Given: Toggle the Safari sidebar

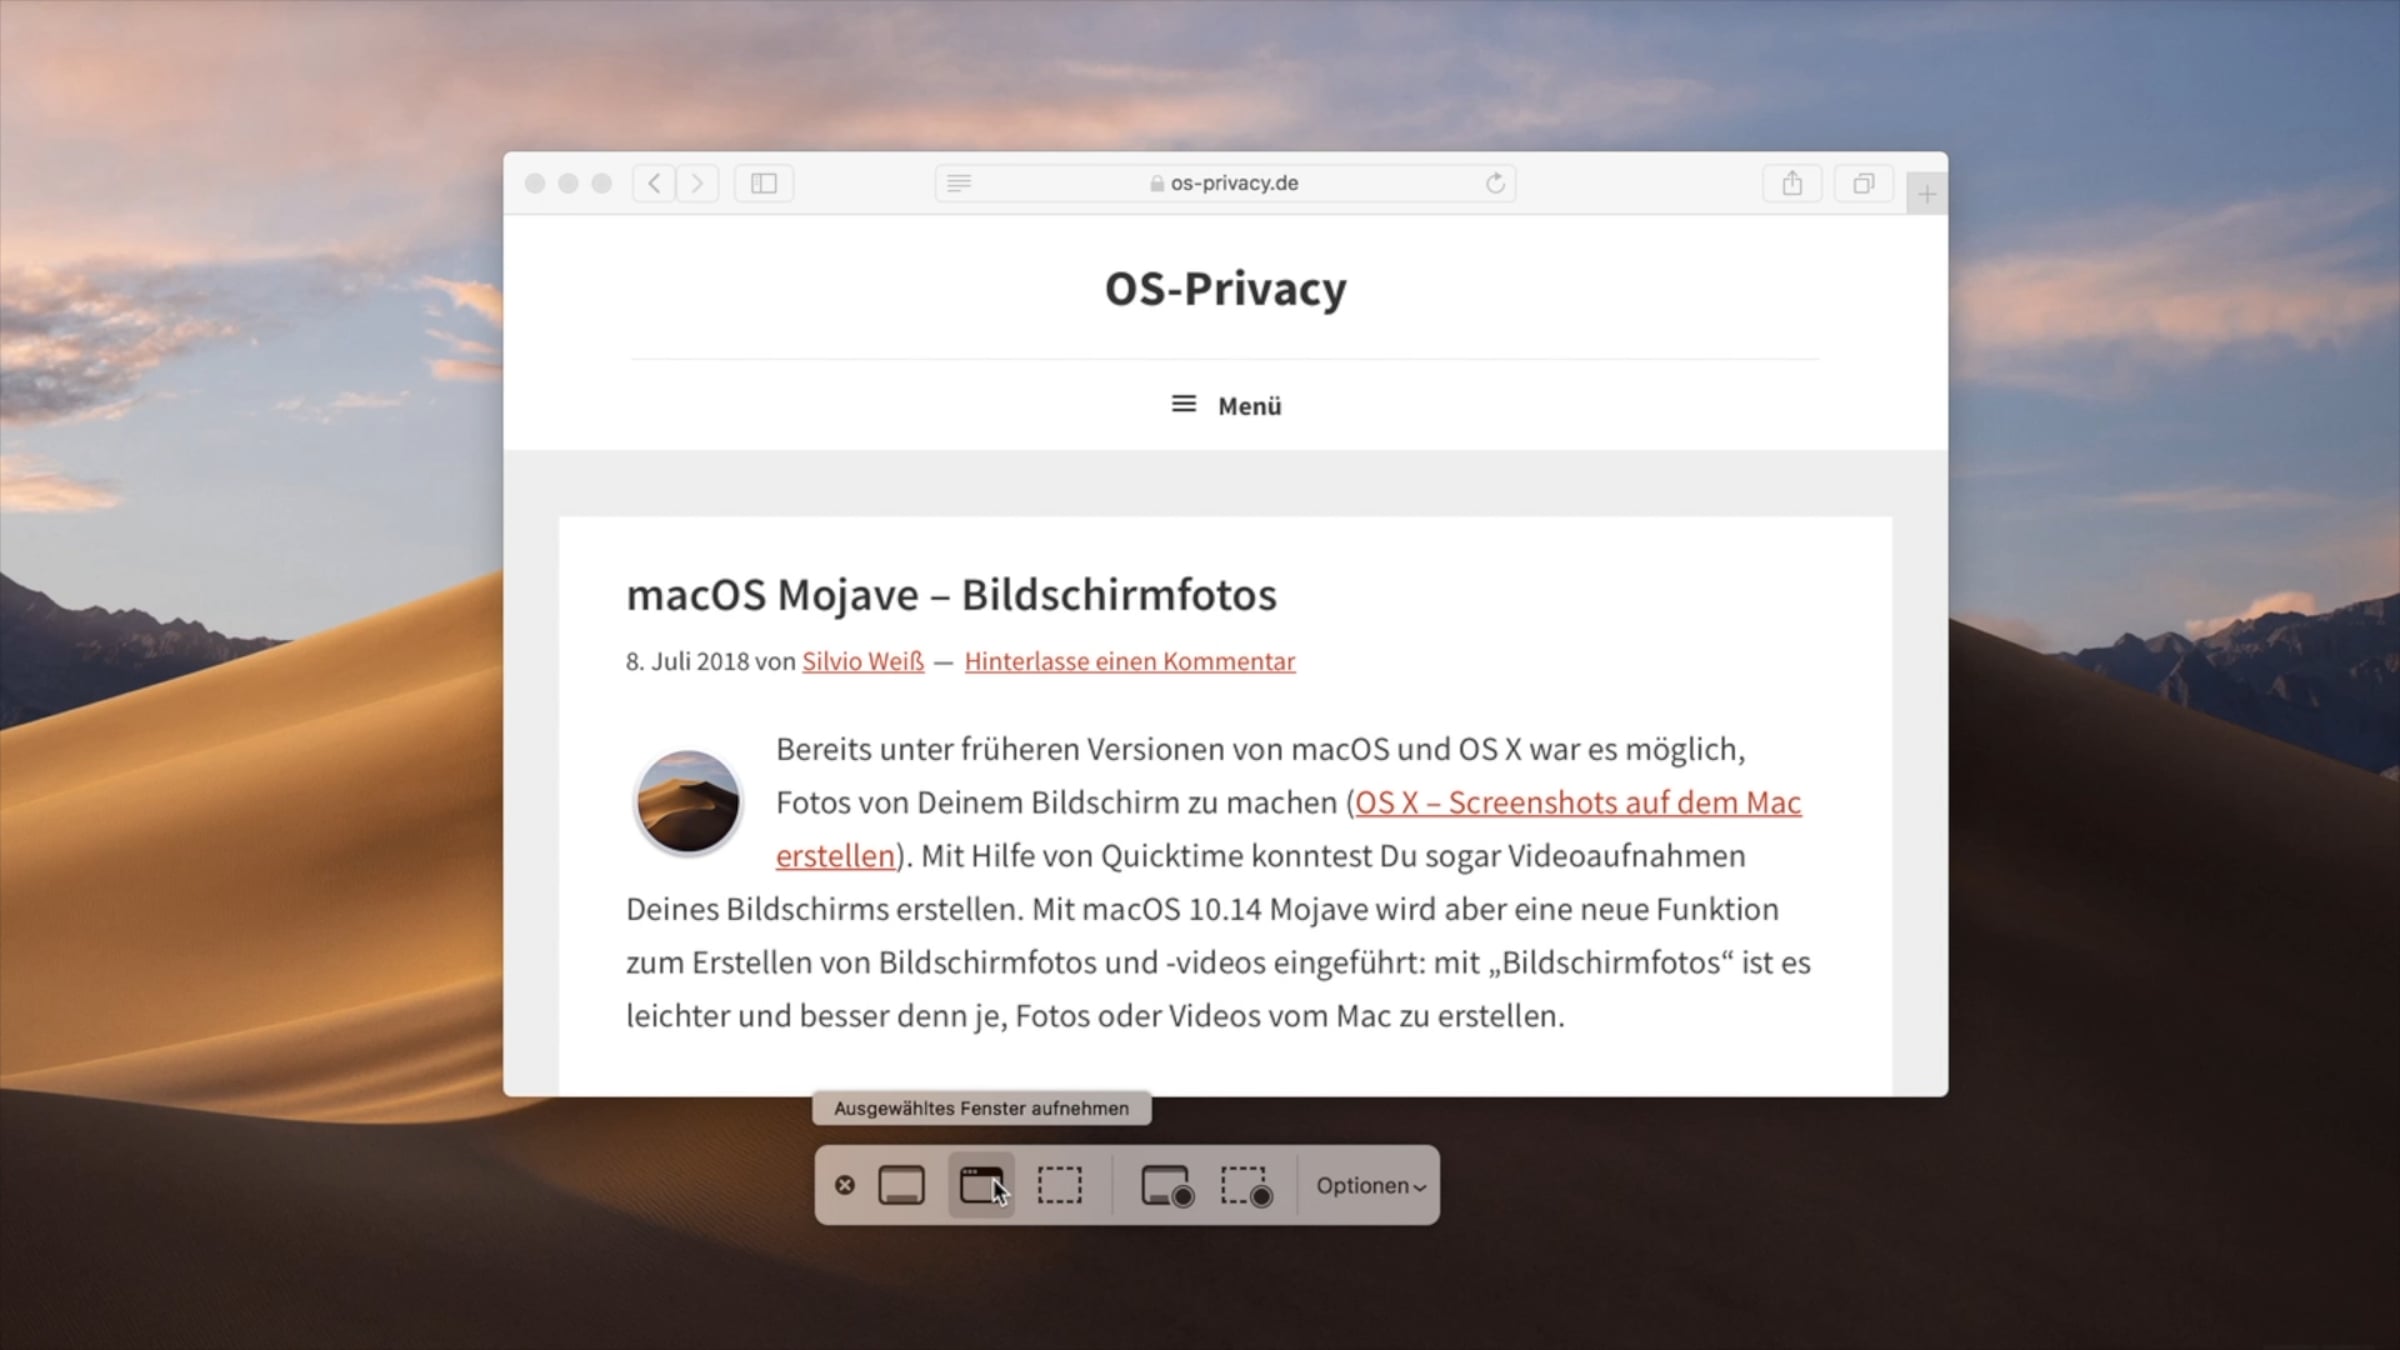Looking at the screenshot, I should [x=764, y=183].
